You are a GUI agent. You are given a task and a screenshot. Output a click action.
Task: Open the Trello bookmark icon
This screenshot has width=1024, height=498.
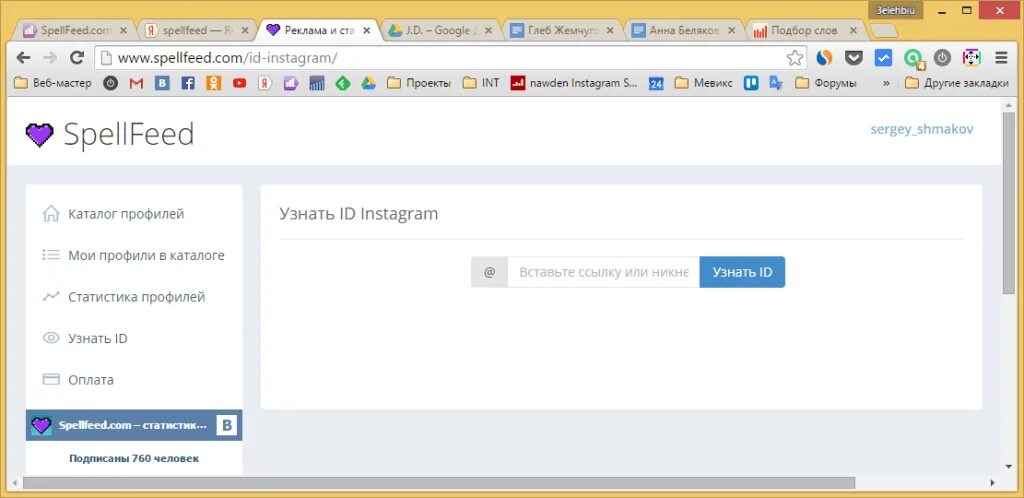tap(751, 84)
